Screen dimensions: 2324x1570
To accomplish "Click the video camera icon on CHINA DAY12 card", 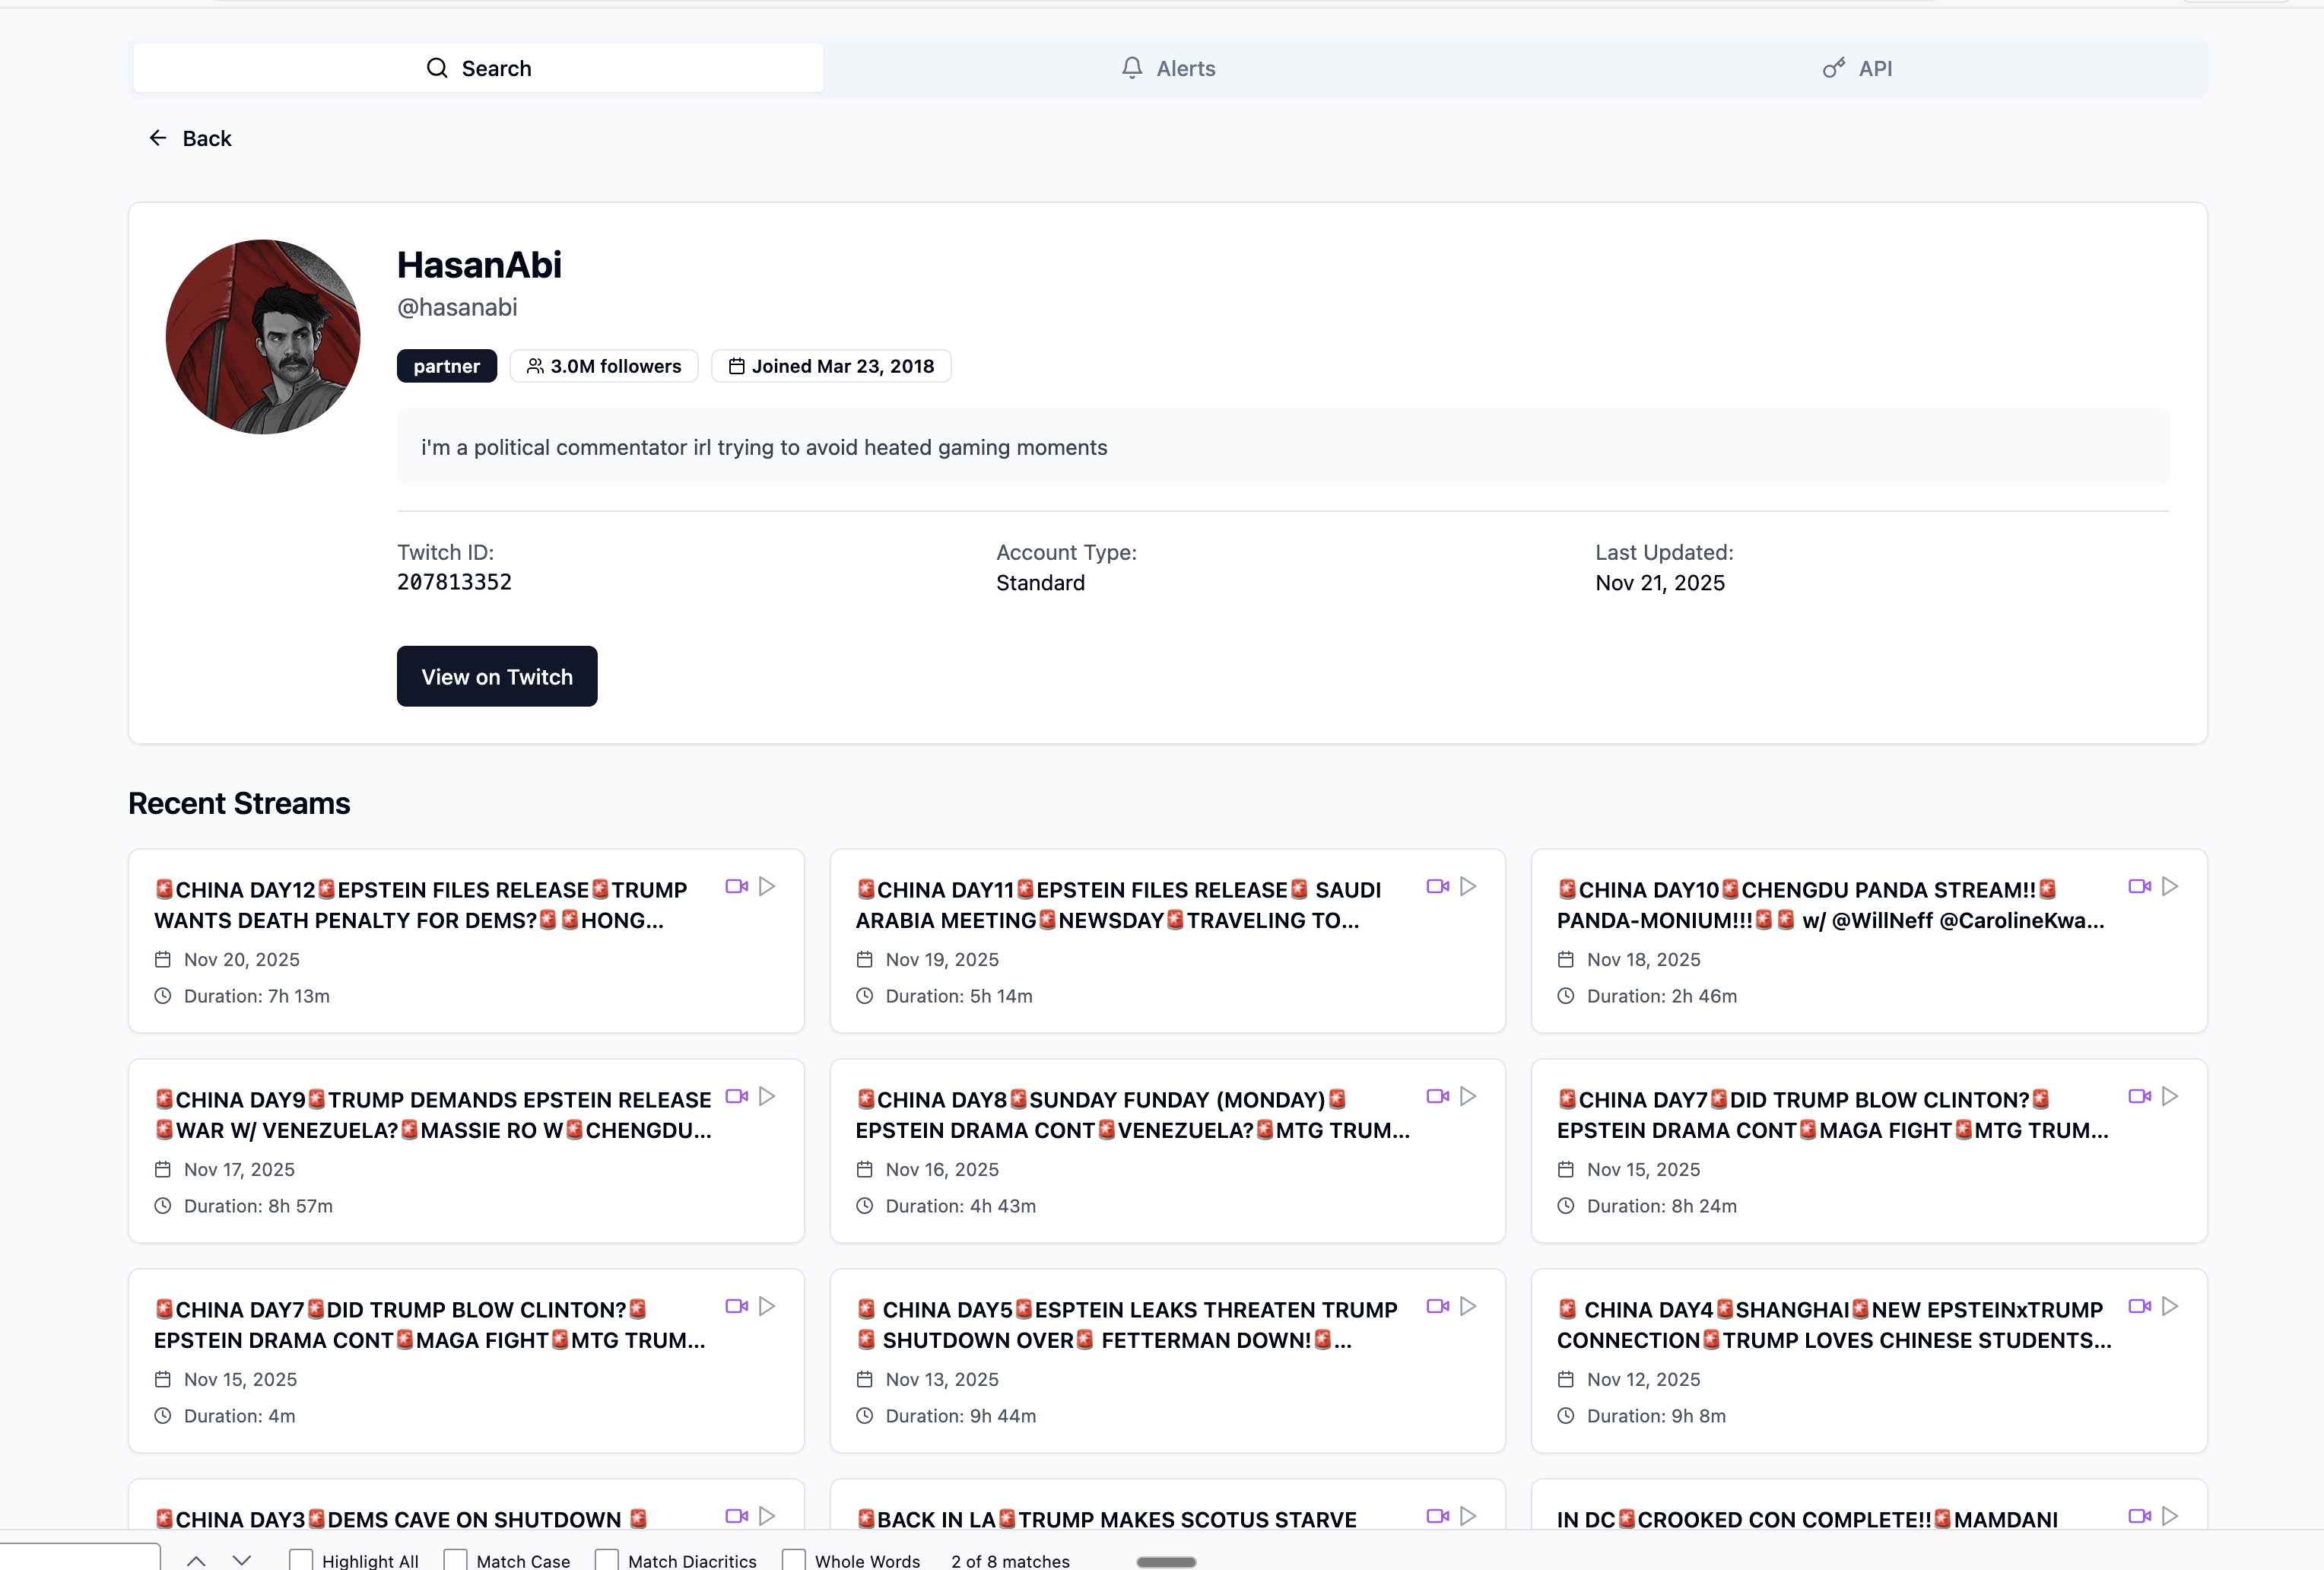I will tap(737, 886).
